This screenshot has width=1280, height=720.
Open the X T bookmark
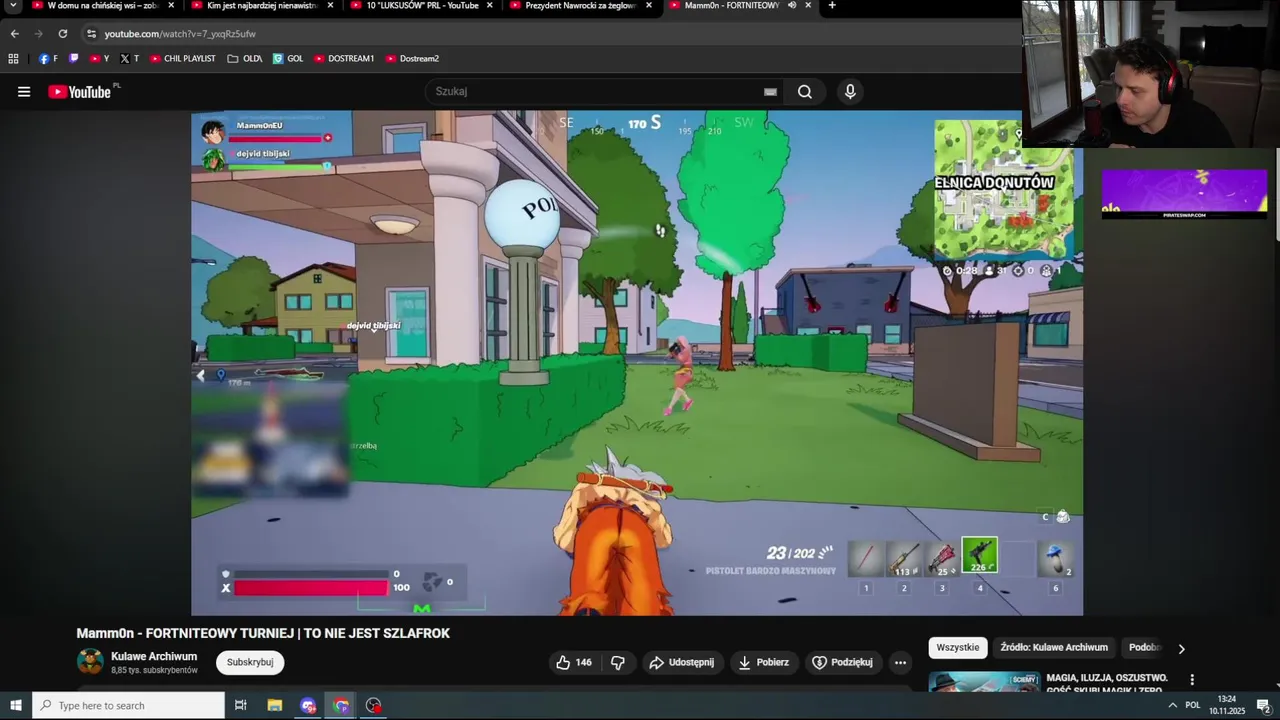coord(129,59)
